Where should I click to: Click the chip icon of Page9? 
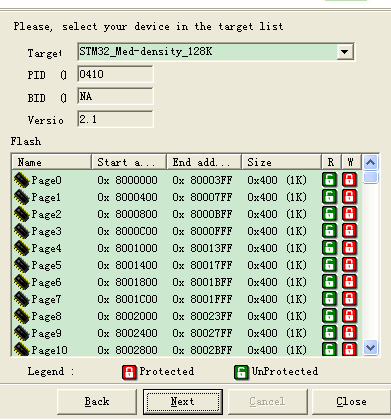coord(22,333)
